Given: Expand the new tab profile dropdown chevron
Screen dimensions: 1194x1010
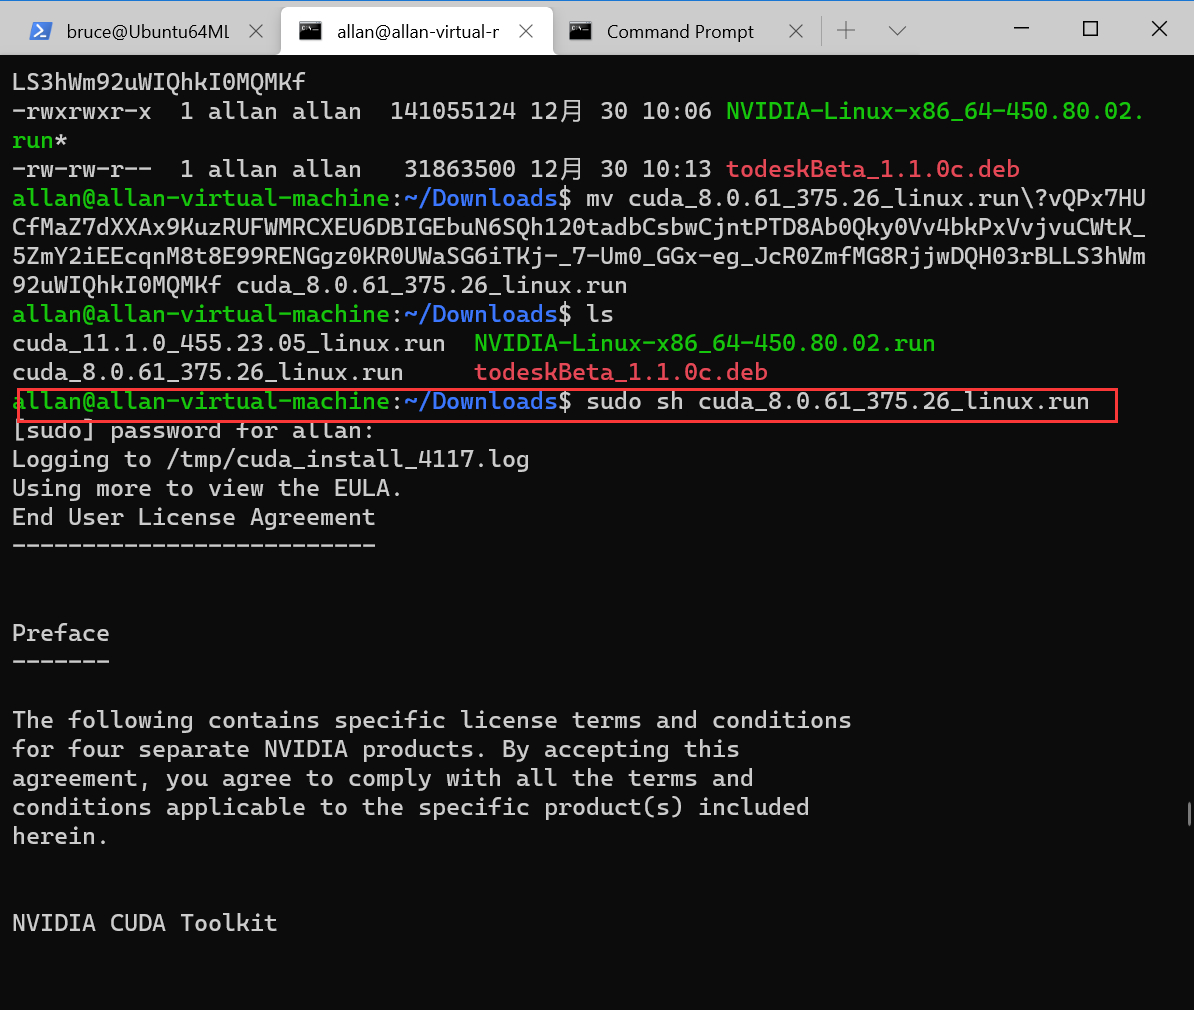Looking at the screenshot, I should click(897, 30).
